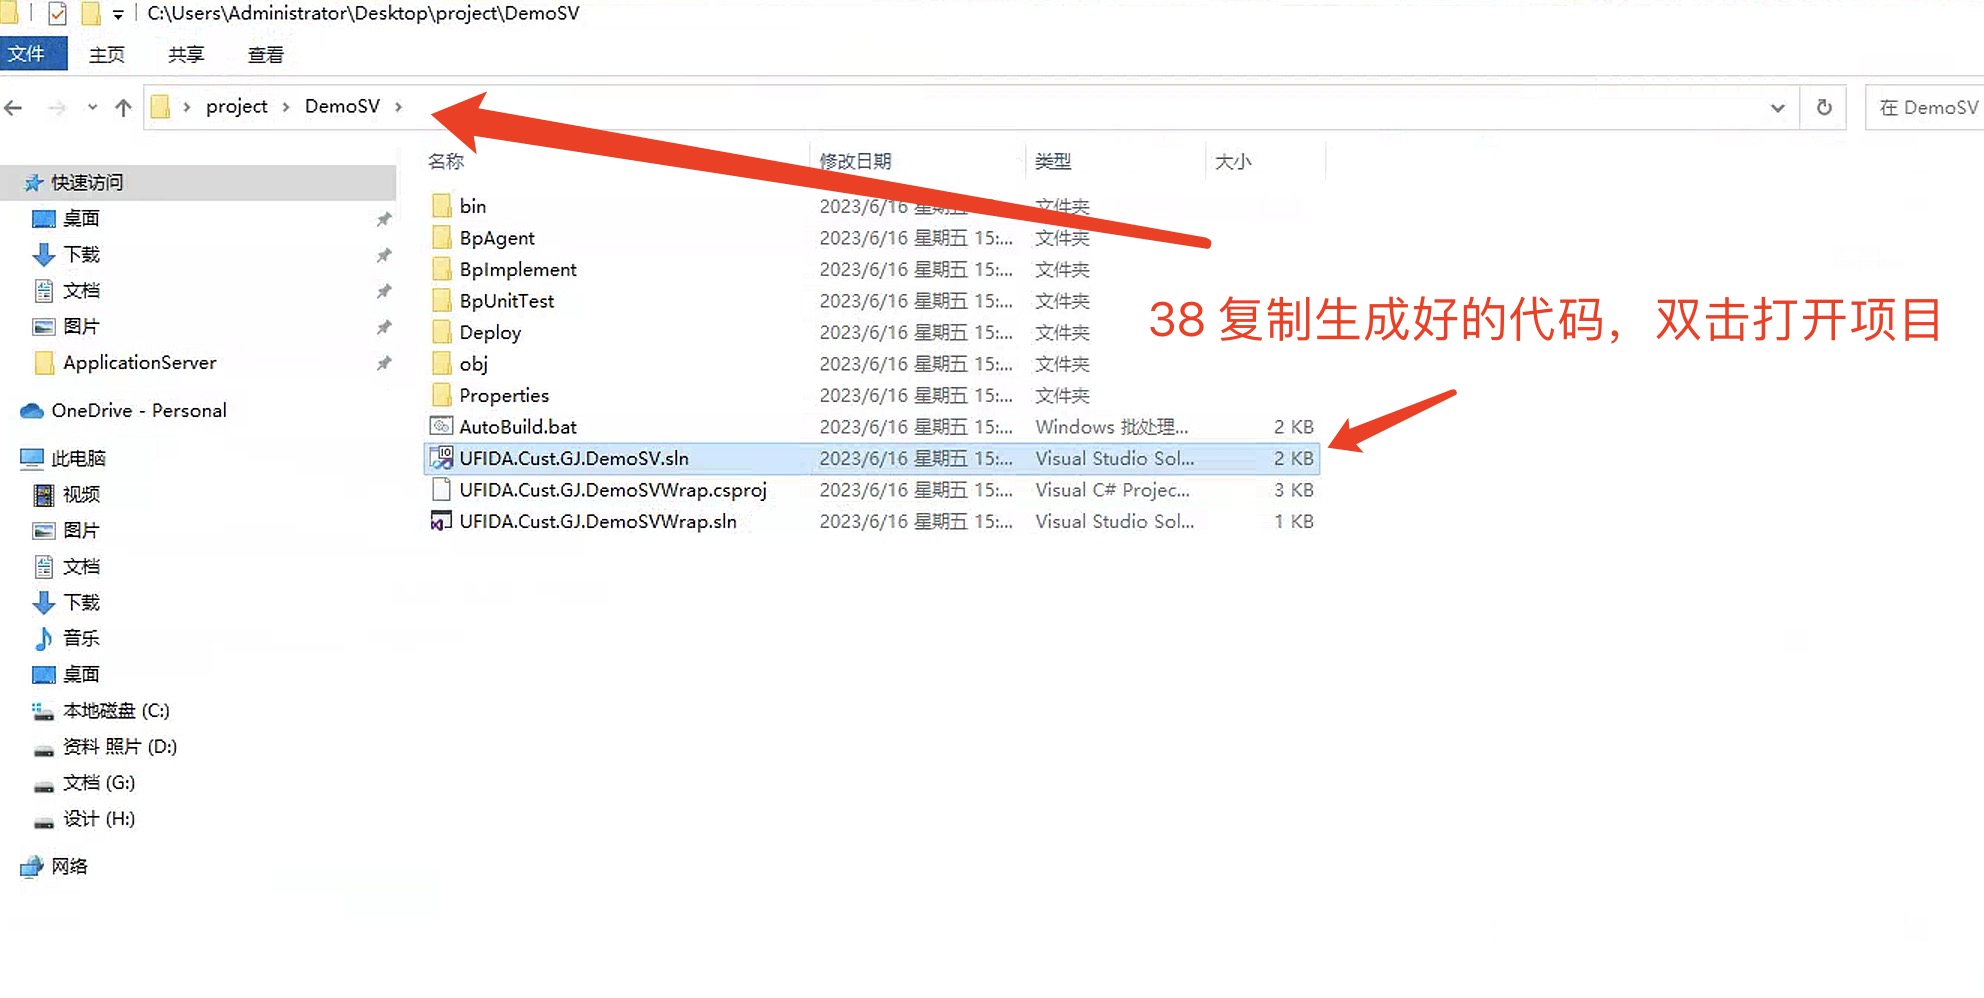Open the UFIDA.Cust.GJ.DemoSV.sln solution file icon

click(441, 458)
